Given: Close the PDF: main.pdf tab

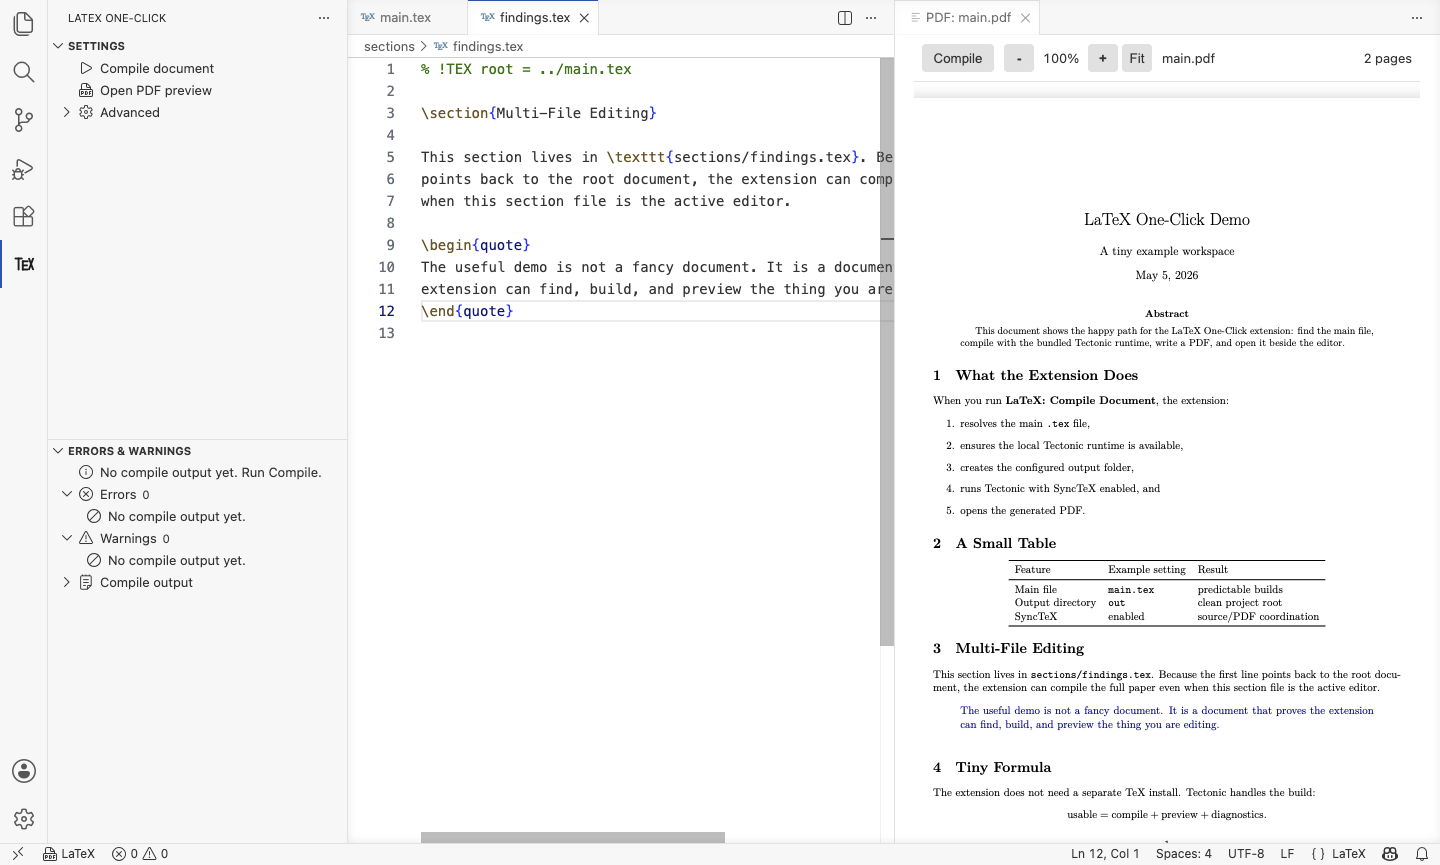Looking at the screenshot, I should coord(1025,18).
